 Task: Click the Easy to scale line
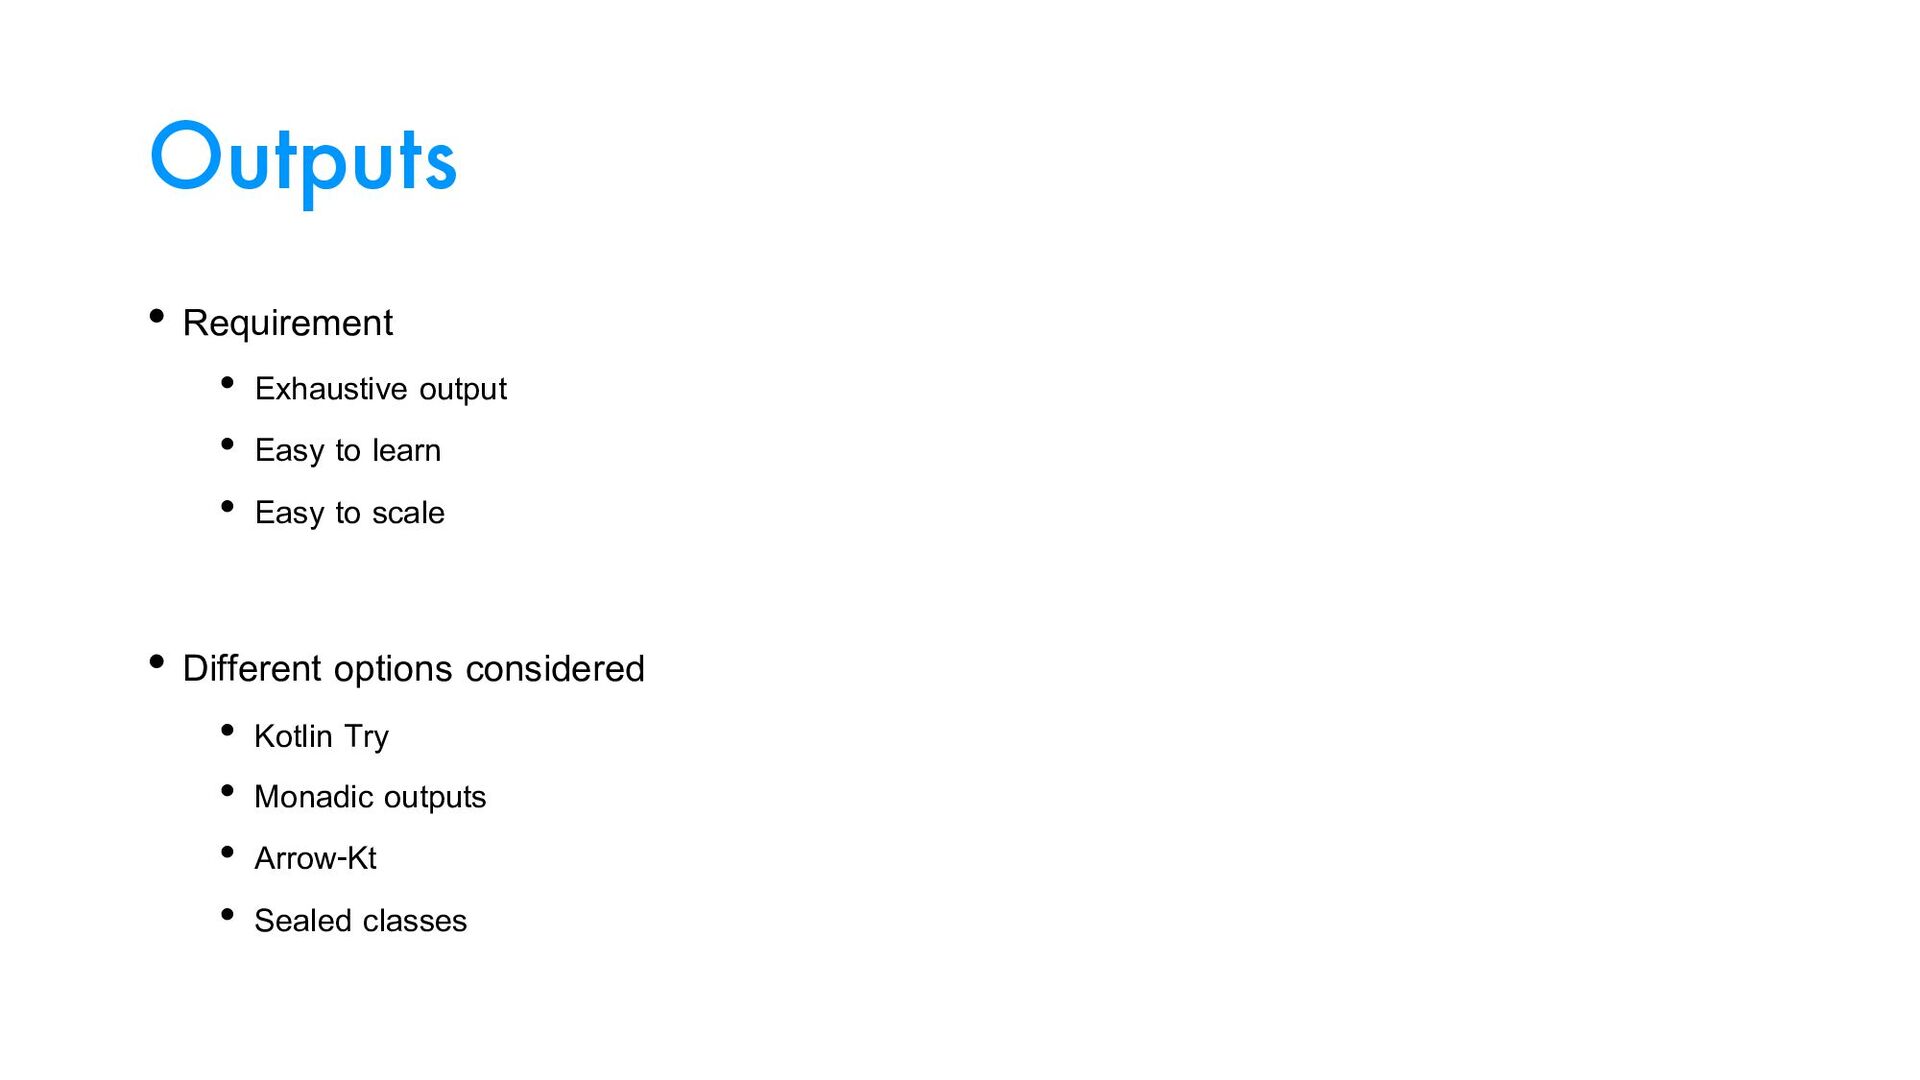pos(349,513)
